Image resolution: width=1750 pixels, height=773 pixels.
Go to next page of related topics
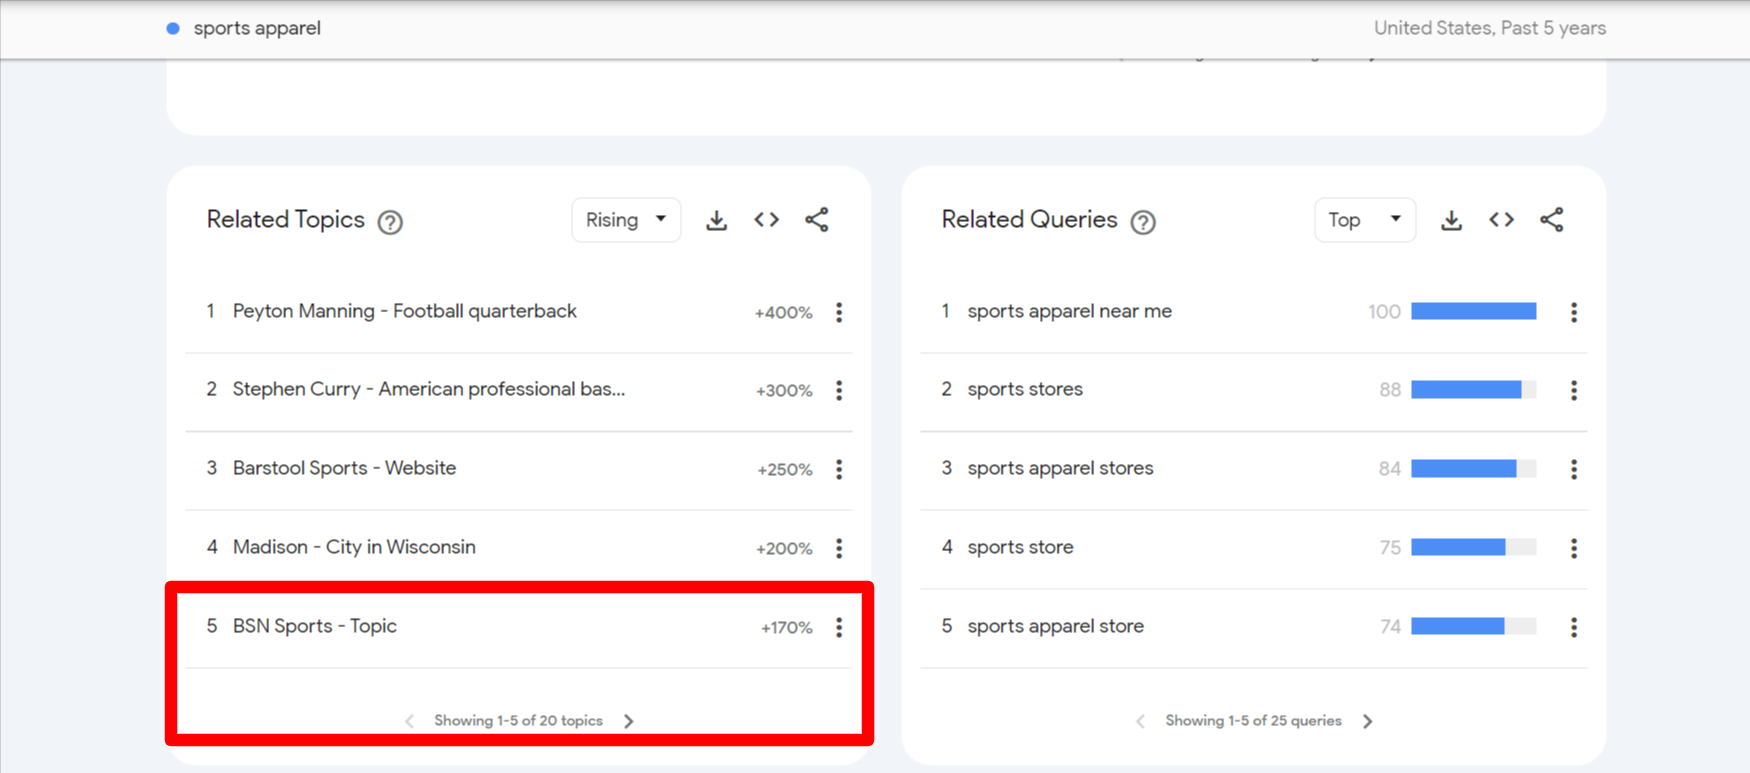(x=629, y=721)
